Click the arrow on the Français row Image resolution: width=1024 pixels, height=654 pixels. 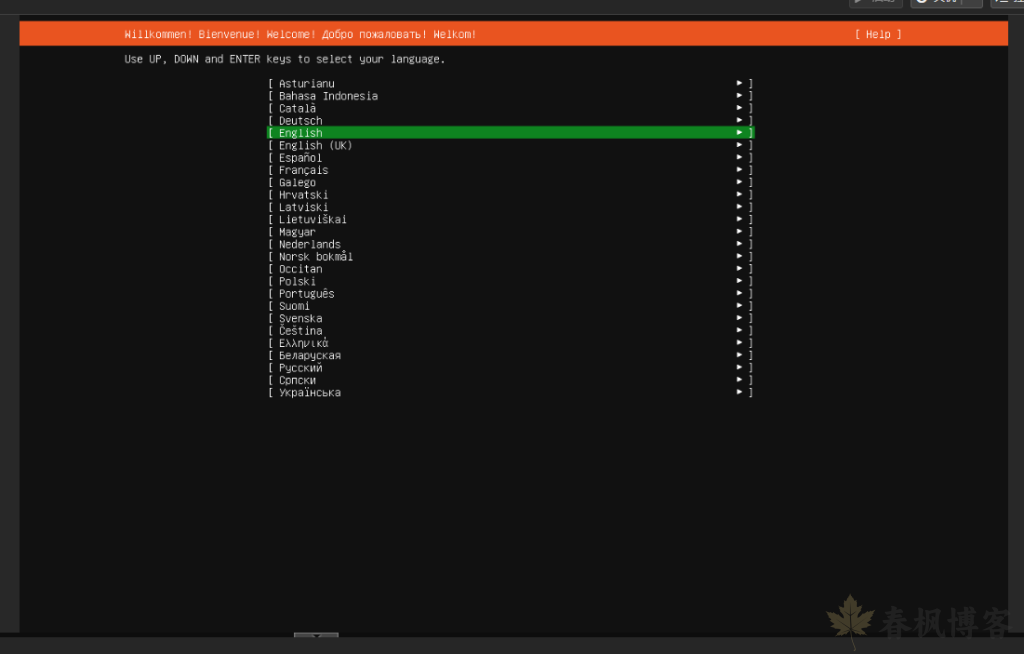(739, 169)
